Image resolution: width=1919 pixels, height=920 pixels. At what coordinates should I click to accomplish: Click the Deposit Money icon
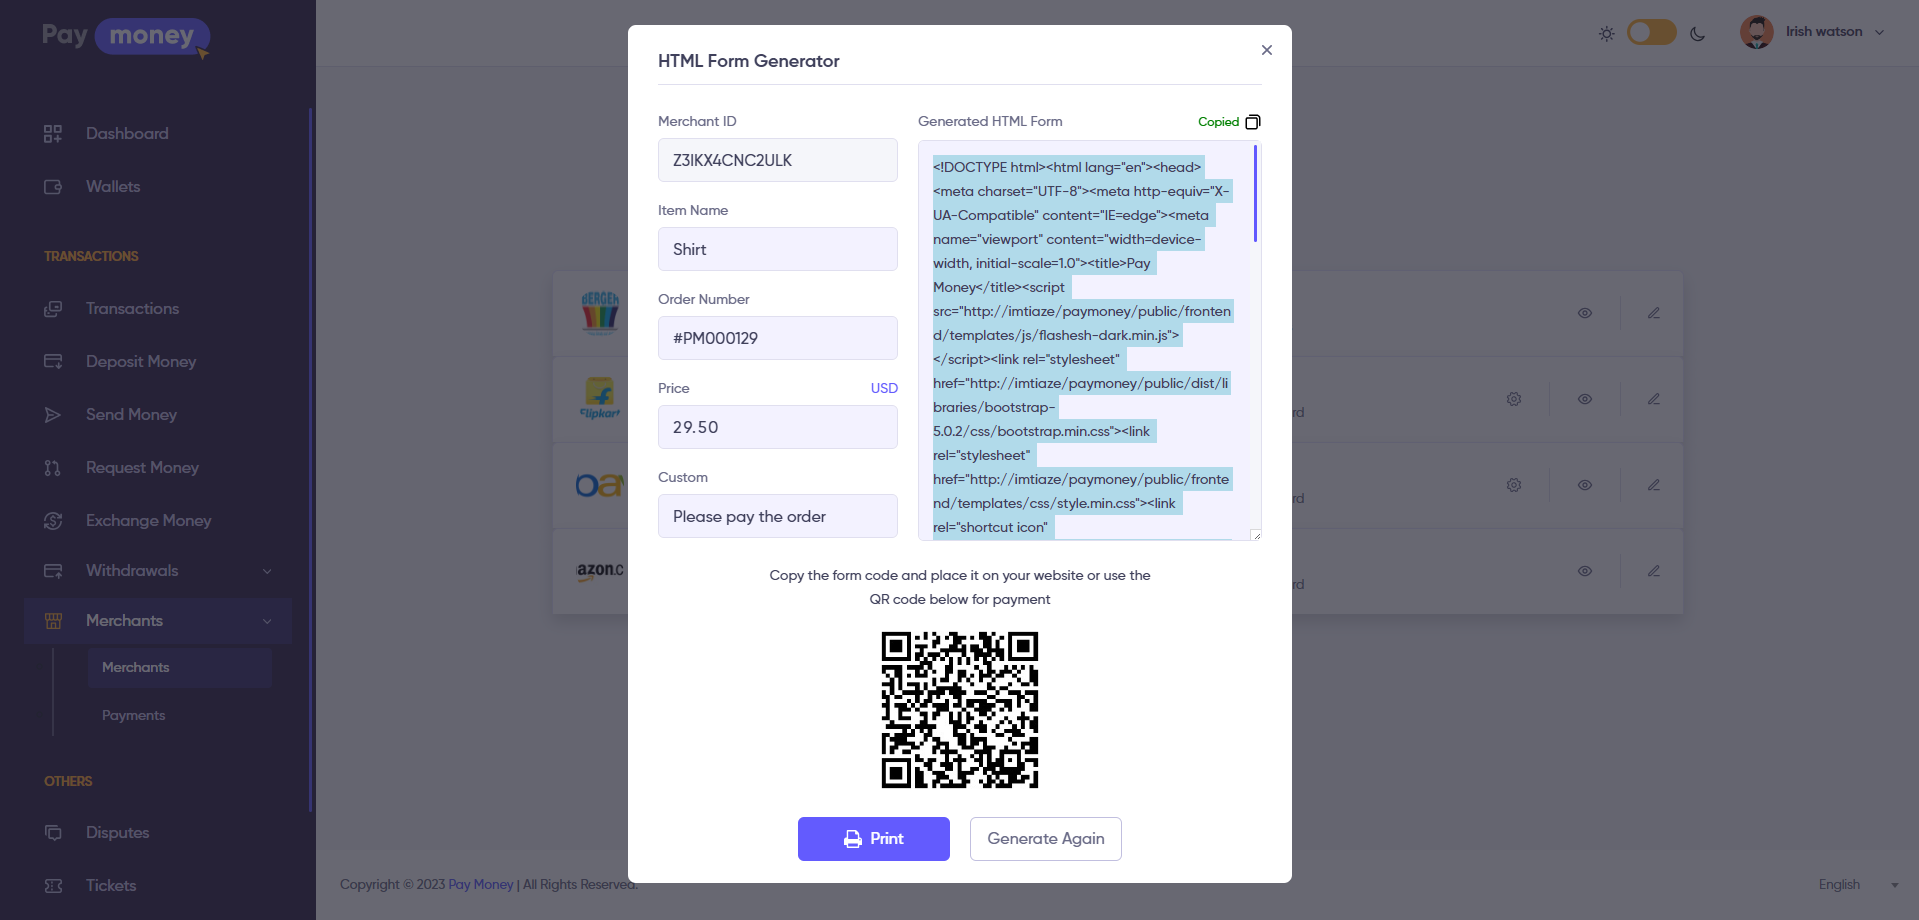pyautogui.click(x=53, y=362)
